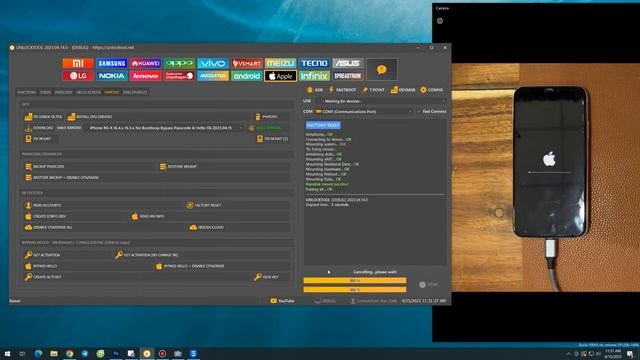Select the Nokia brand tile
This screenshot has width=640, height=360.
tap(111, 76)
